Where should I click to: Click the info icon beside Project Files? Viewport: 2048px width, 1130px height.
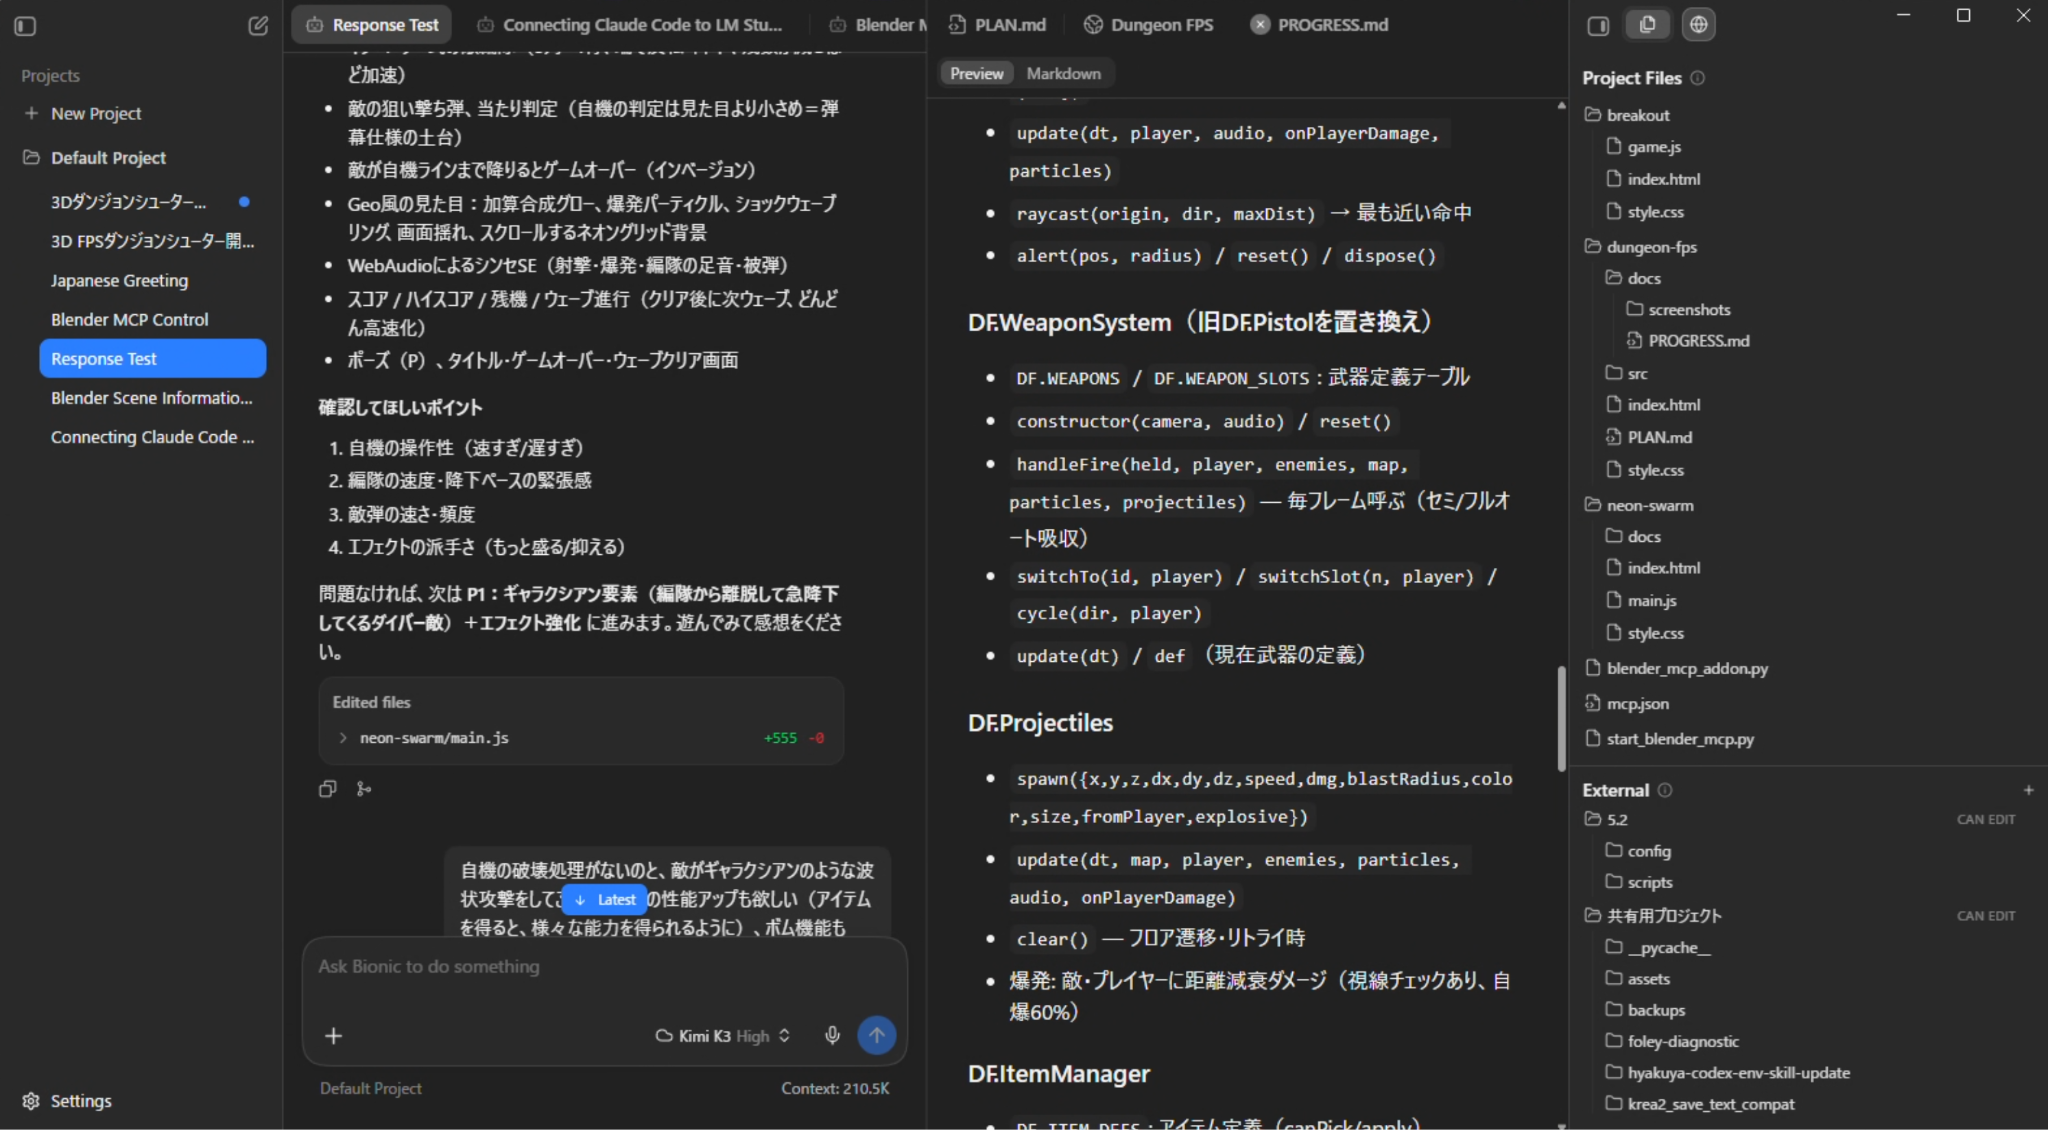[x=1698, y=78]
